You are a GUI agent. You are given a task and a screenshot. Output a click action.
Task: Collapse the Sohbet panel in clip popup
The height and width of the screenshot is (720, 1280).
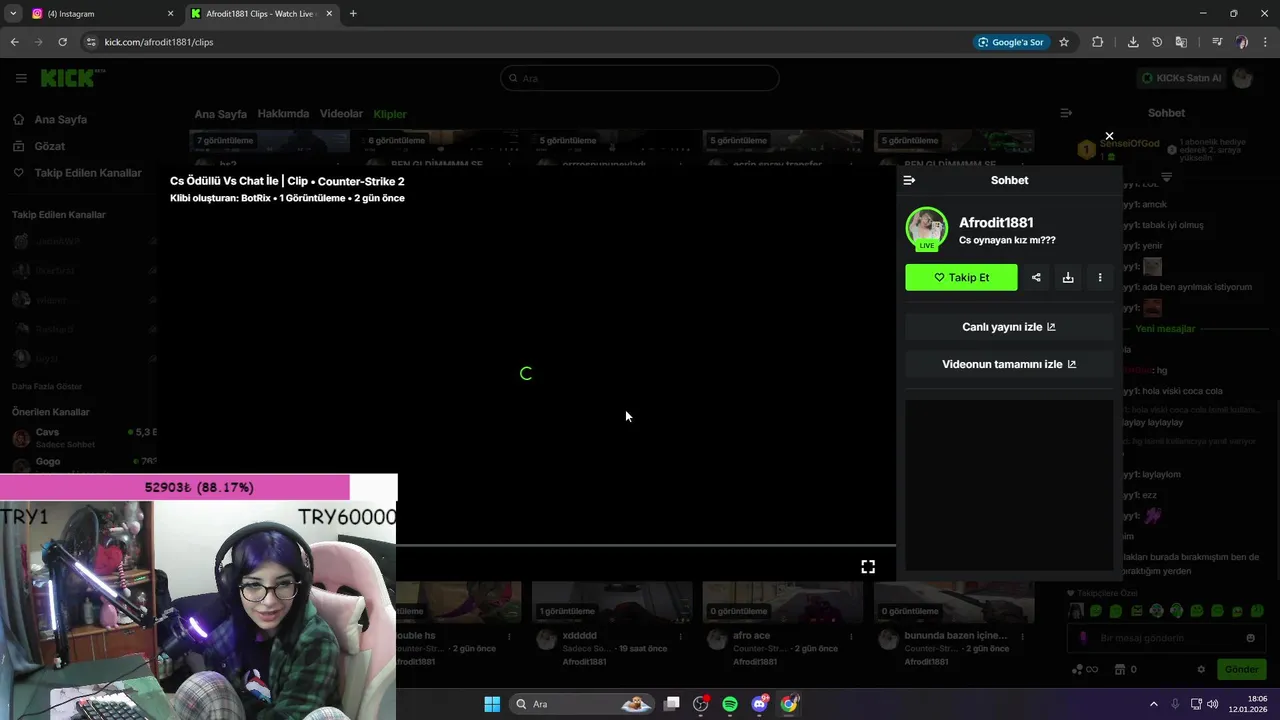909,180
